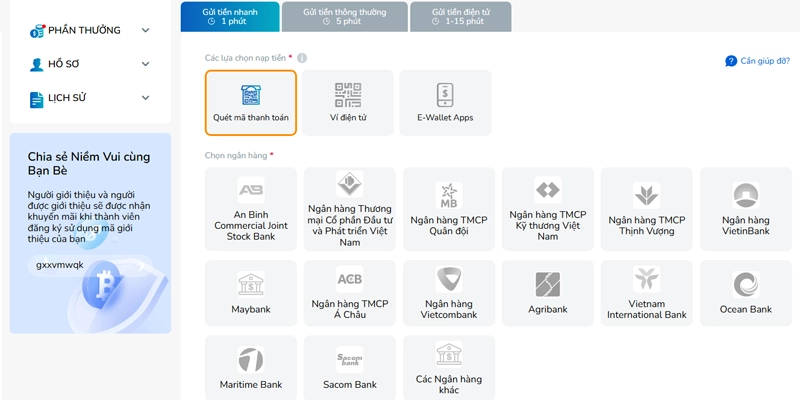Click the QR shop icon in Quét mã thanh toán
Viewport: 800px width, 400px height.
[x=251, y=95]
